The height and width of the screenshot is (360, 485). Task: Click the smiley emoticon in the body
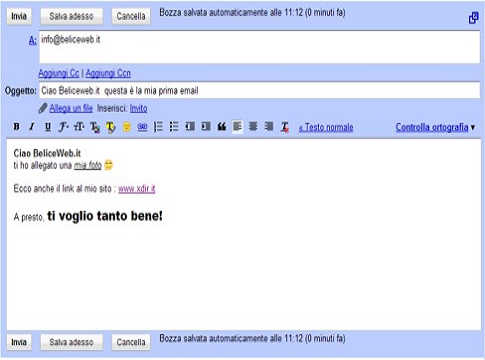109,165
